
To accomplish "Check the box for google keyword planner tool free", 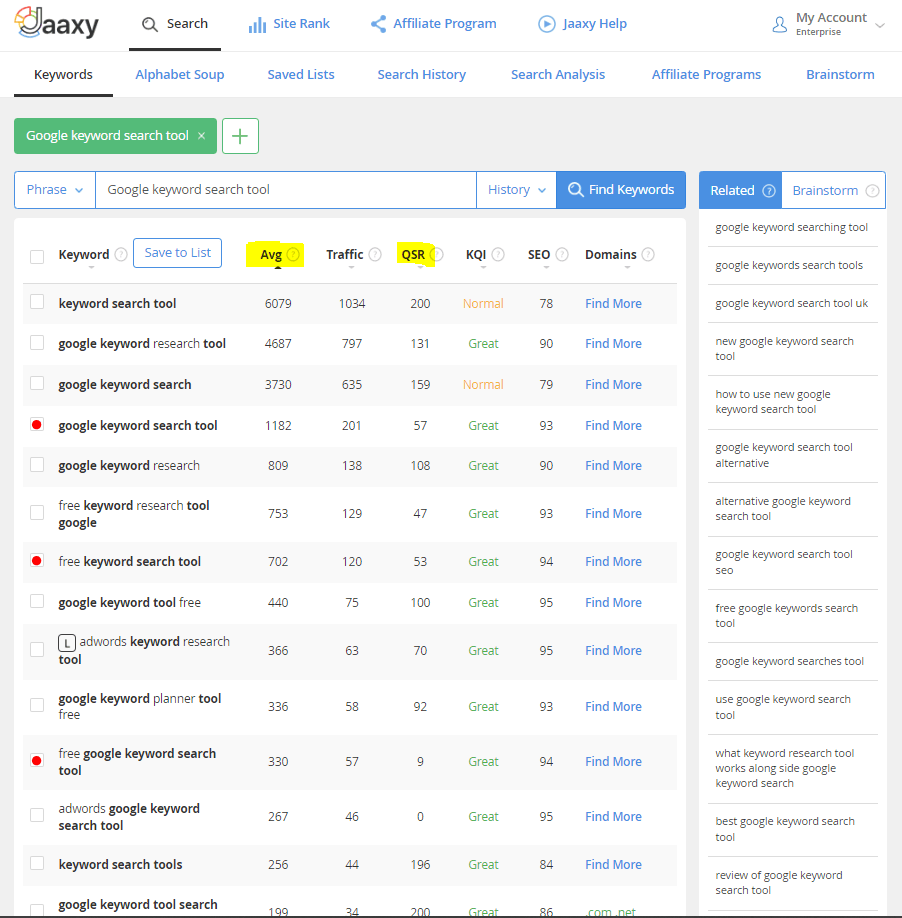I will 37,705.
